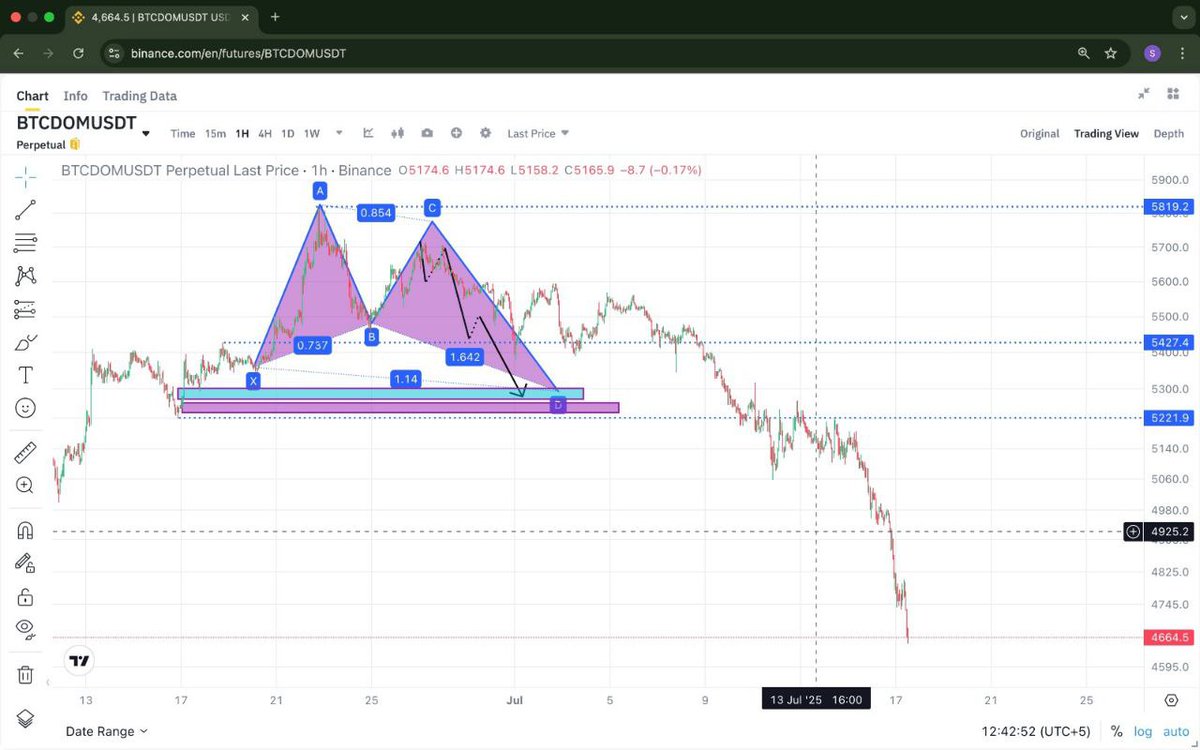This screenshot has height=750, width=1200.
Task: Toggle stay in drawing mode
Action: pos(25,563)
